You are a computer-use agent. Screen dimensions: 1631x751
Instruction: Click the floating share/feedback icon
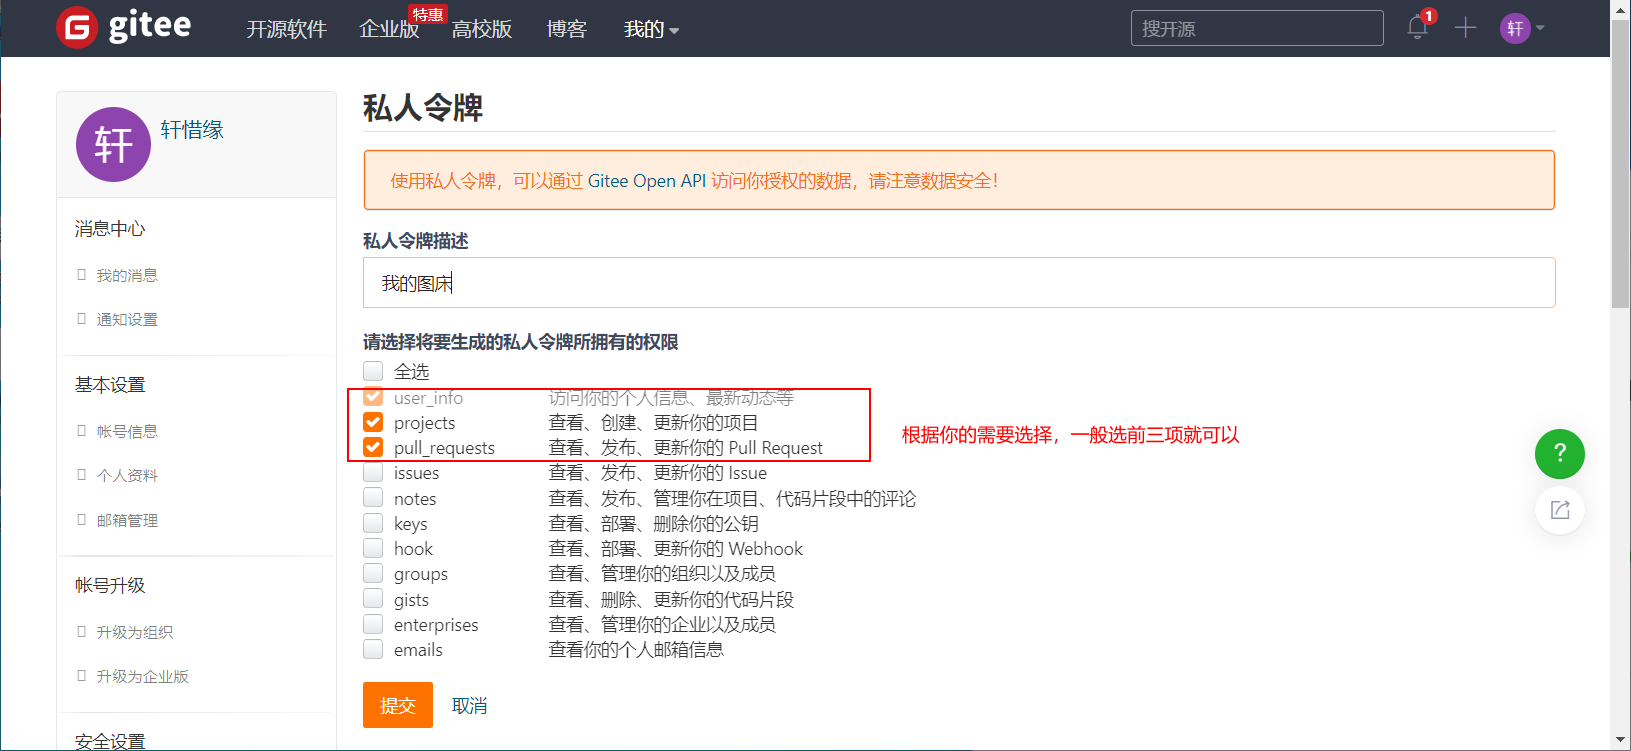[x=1560, y=510]
